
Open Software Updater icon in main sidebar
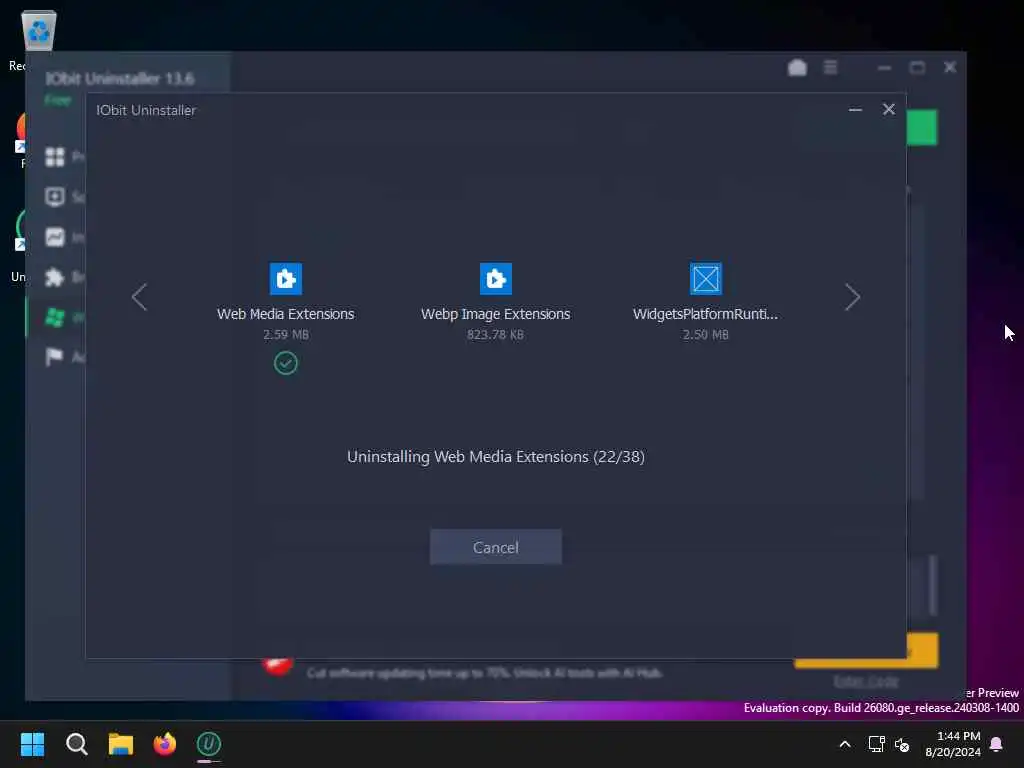[55, 197]
